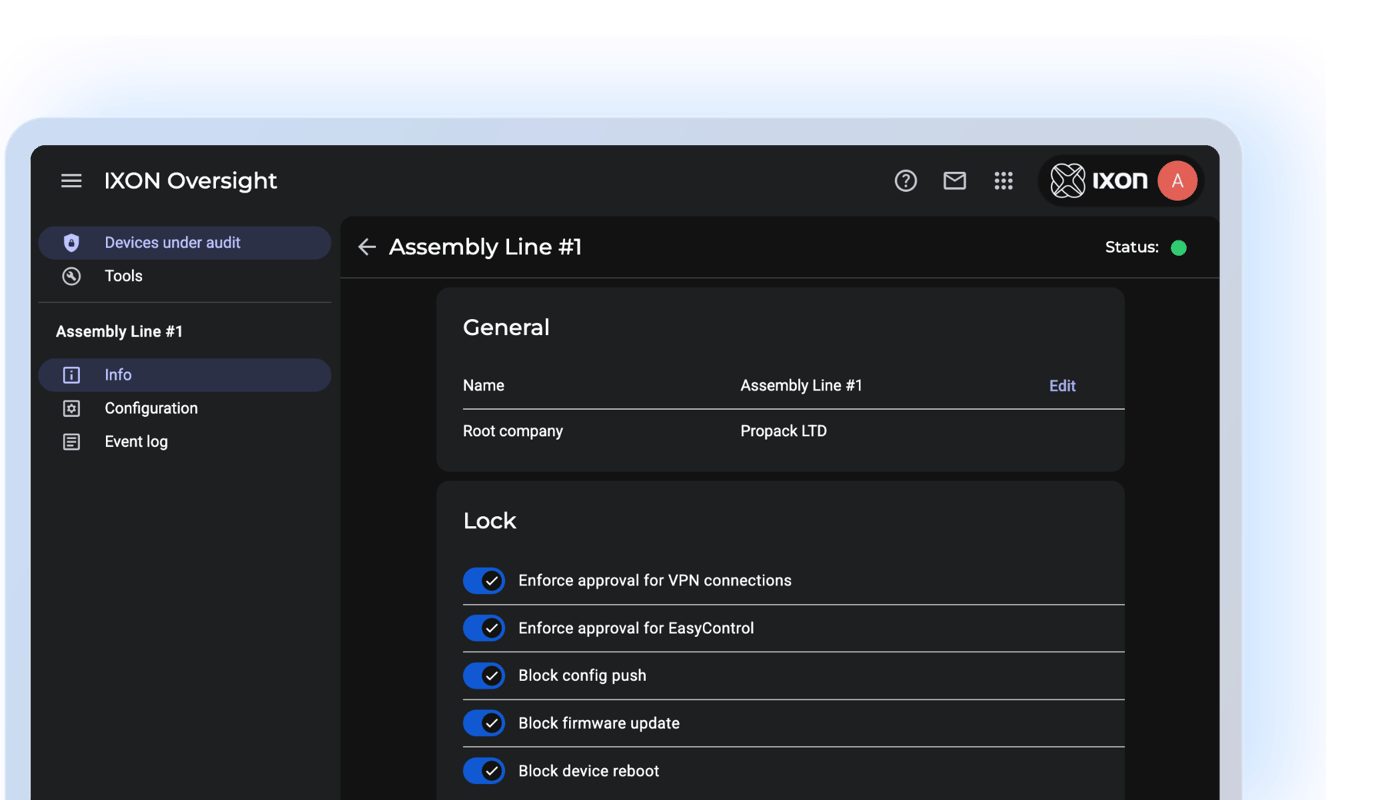Open the mail messages icon
The image size is (1400, 800).
click(955, 181)
